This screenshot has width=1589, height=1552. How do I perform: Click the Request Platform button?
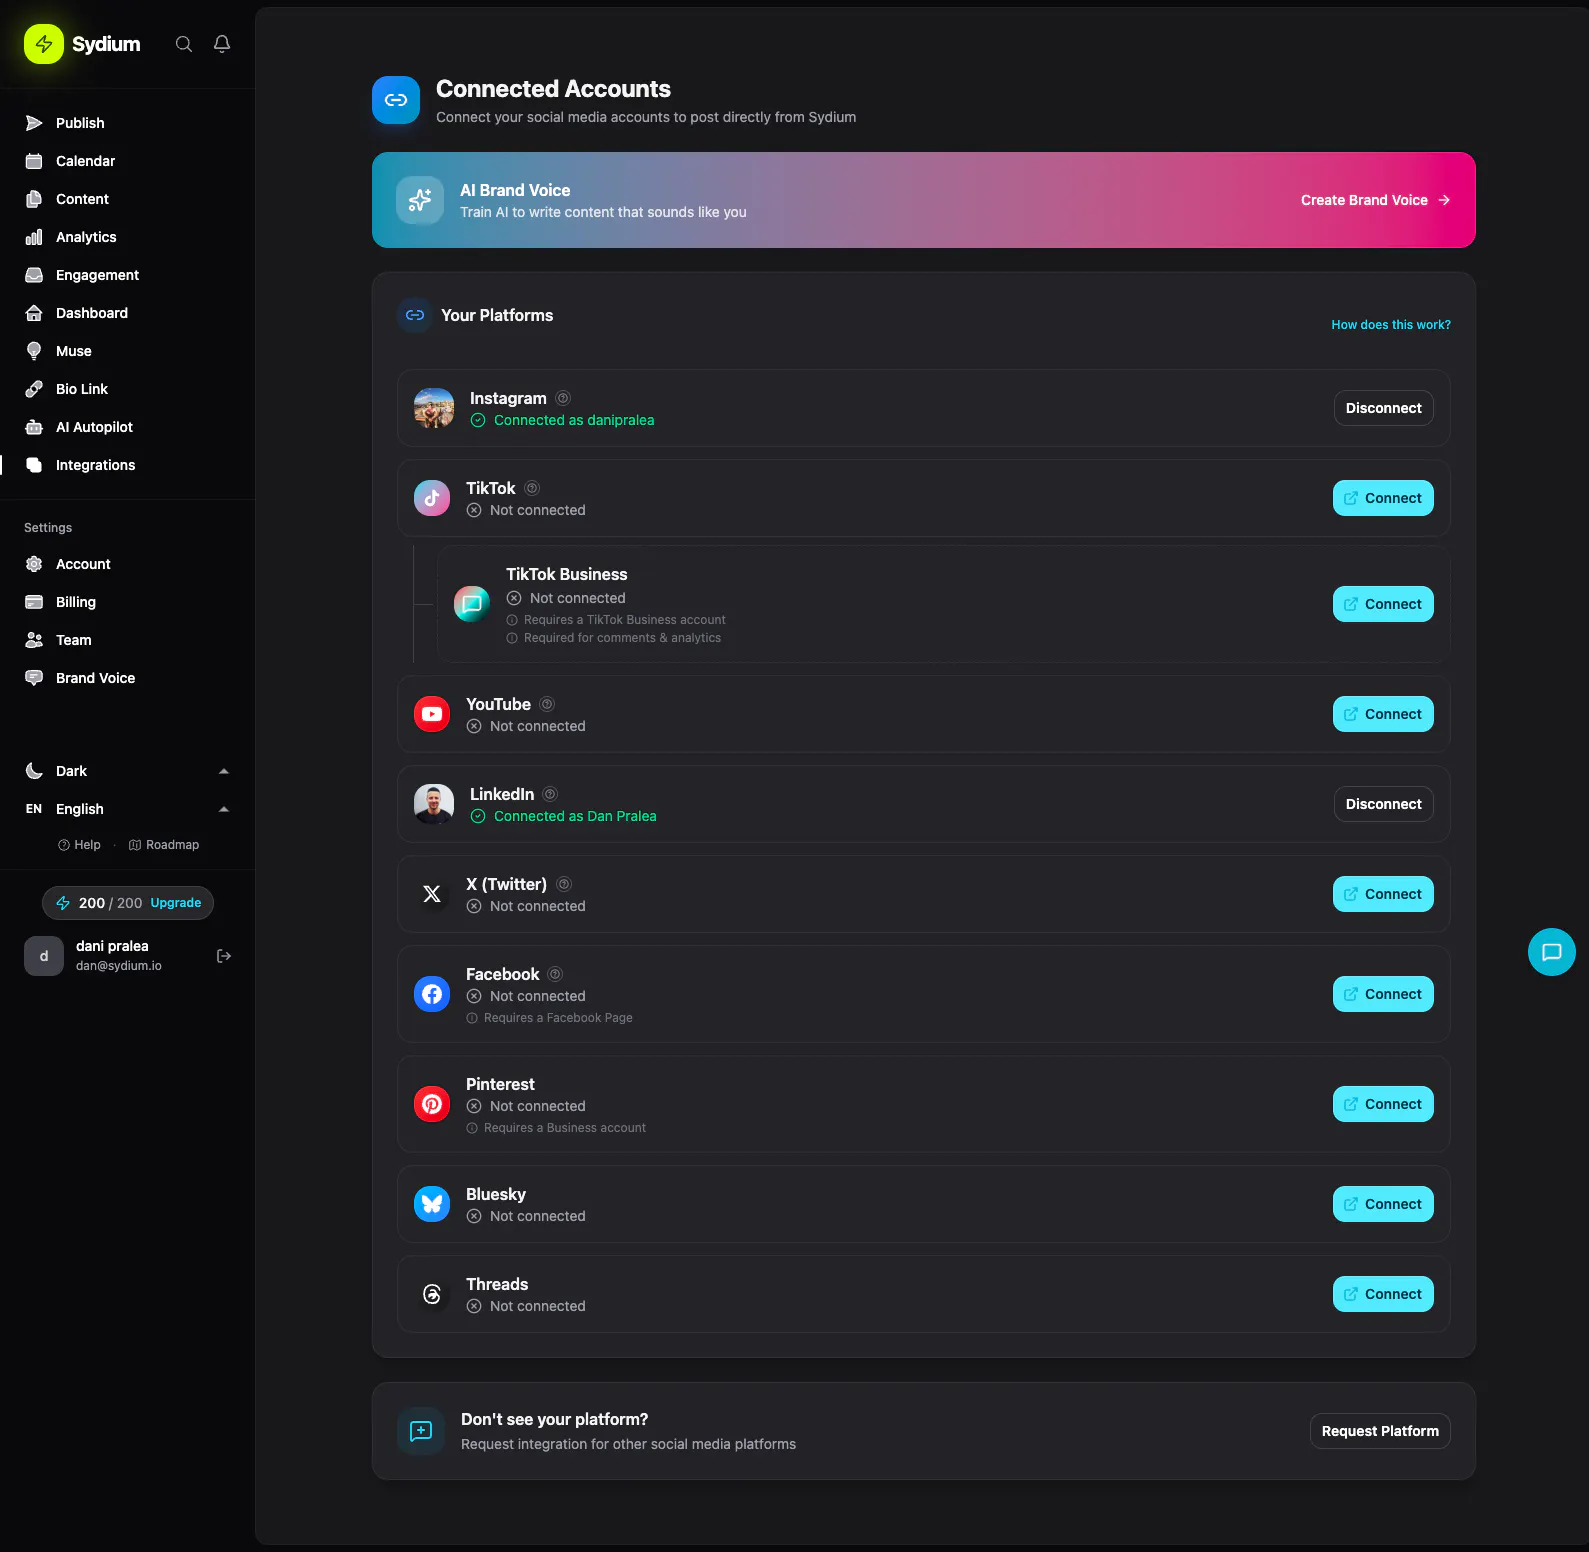point(1380,1431)
